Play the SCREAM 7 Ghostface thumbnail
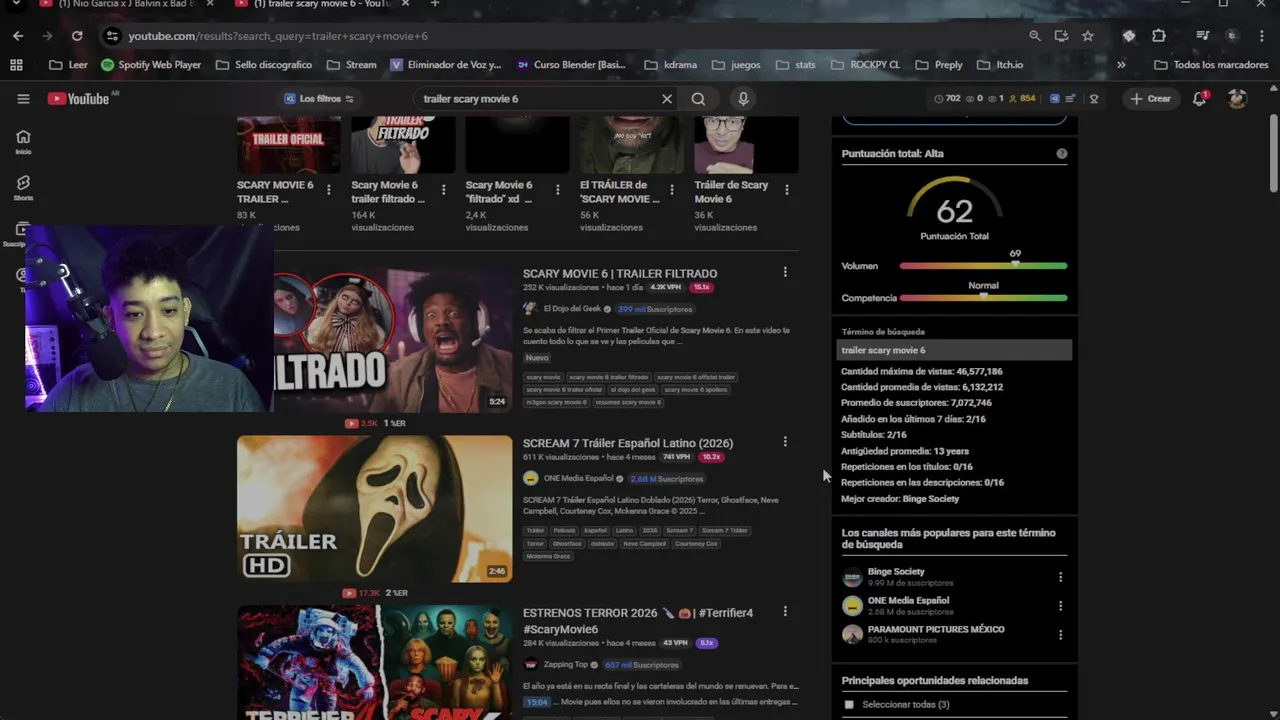The width and height of the screenshot is (1280, 720). coord(374,508)
